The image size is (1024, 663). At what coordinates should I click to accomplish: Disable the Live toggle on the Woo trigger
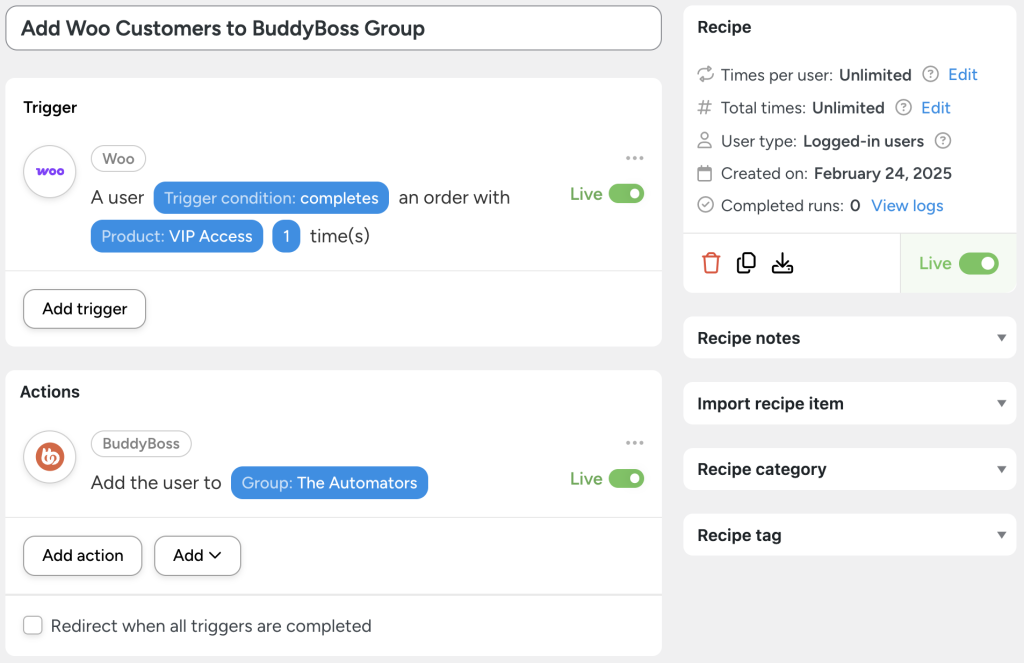(x=629, y=194)
